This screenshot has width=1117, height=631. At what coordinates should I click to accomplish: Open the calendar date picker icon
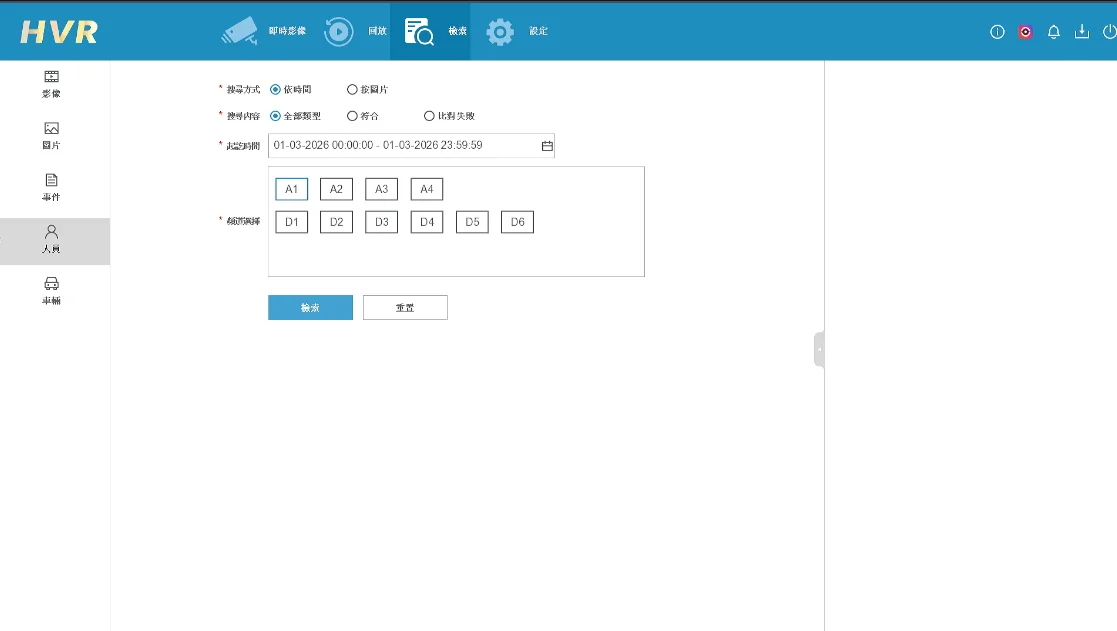[547, 146]
